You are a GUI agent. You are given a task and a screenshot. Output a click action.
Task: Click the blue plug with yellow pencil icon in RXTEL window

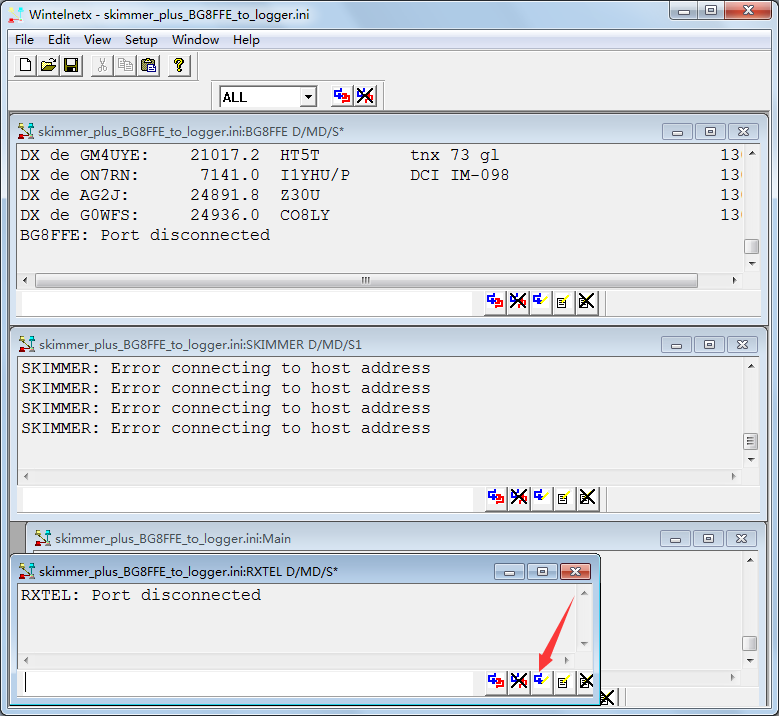(x=542, y=681)
